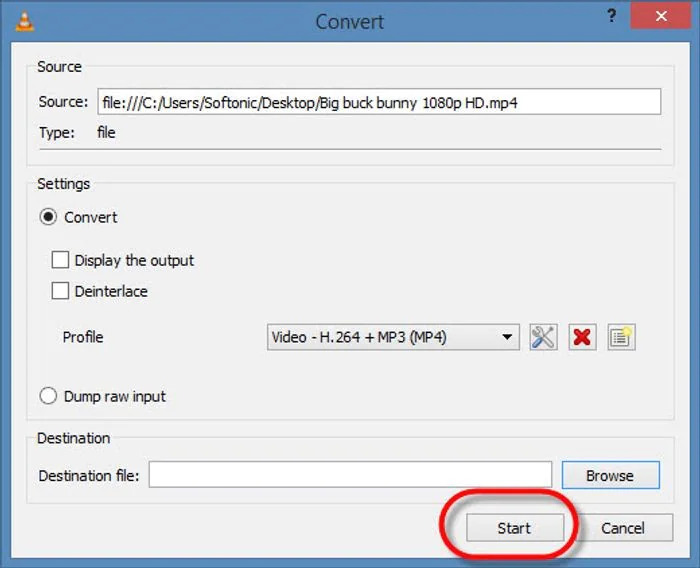Screen dimensions: 700x568
Task: Click the Type value 'file'
Action: [106, 133]
